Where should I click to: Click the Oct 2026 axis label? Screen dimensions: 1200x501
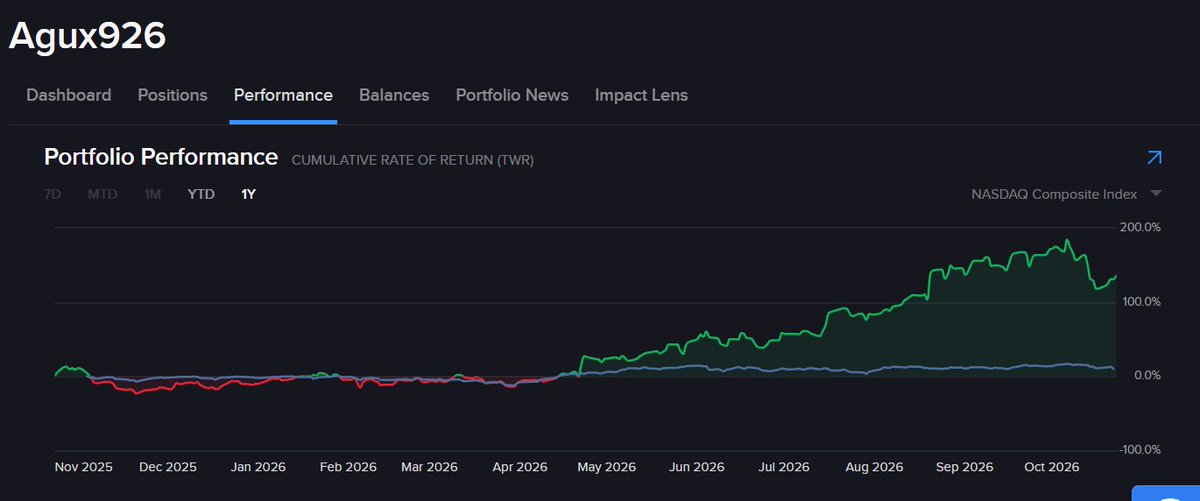click(x=1050, y=467)
